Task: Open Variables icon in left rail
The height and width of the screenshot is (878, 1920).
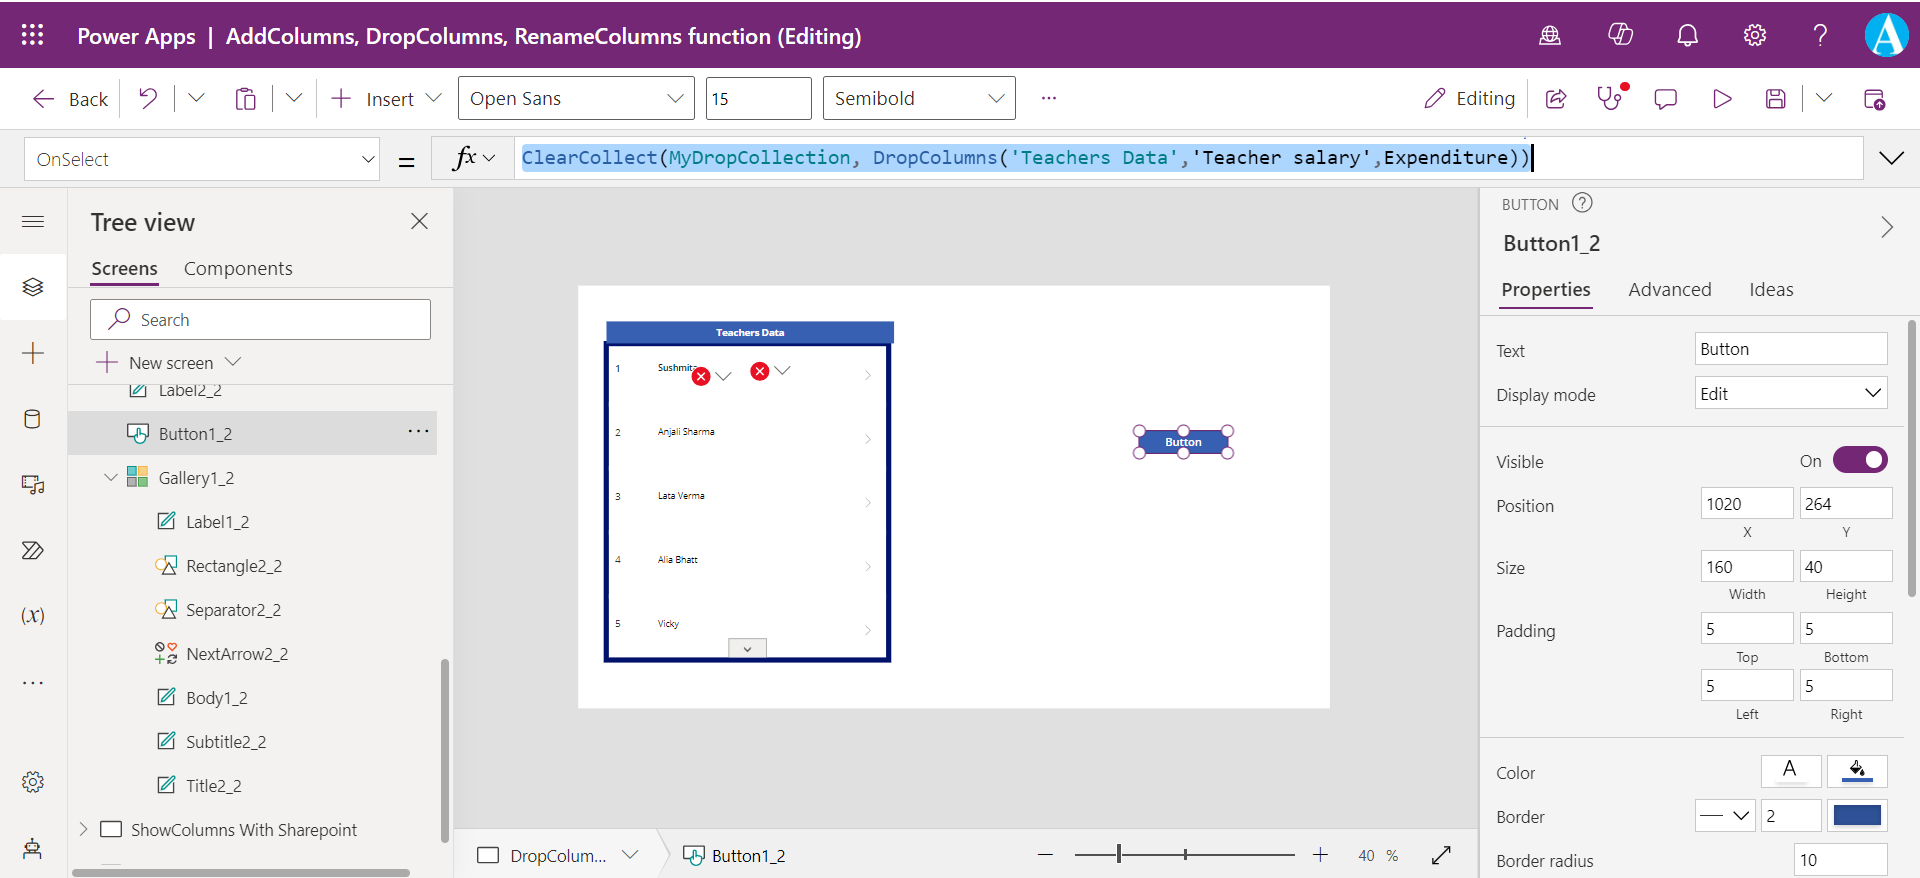Action: coord(33,615)
